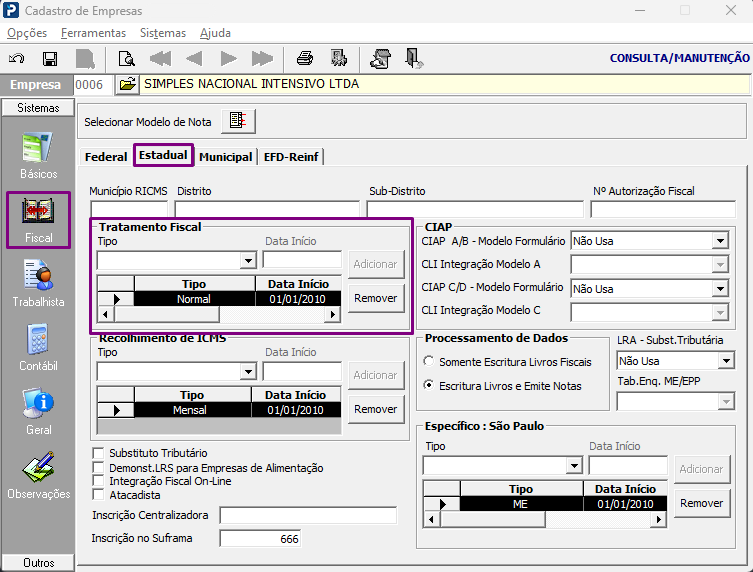Image resolution: width=753 pixels, height=572 pixels.
Task: Select Escritura Livros e Emite Notas radio
Action: pos(428,385)
